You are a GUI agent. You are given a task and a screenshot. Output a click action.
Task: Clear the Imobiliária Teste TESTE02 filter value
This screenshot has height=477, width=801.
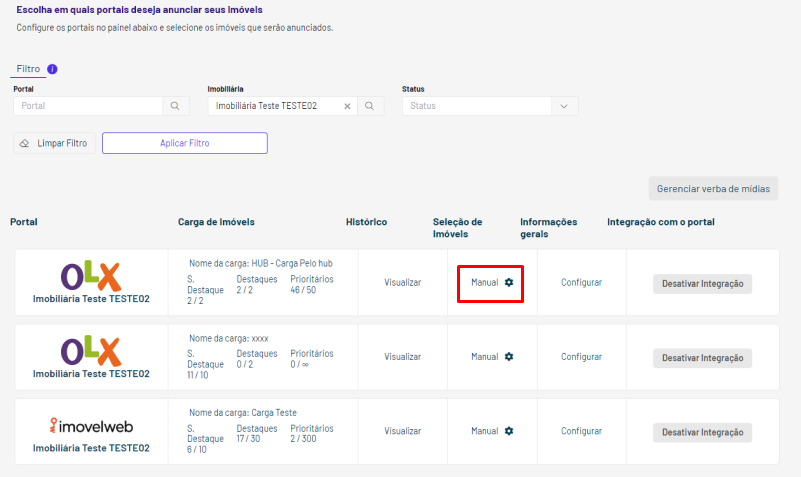[347, 106]
